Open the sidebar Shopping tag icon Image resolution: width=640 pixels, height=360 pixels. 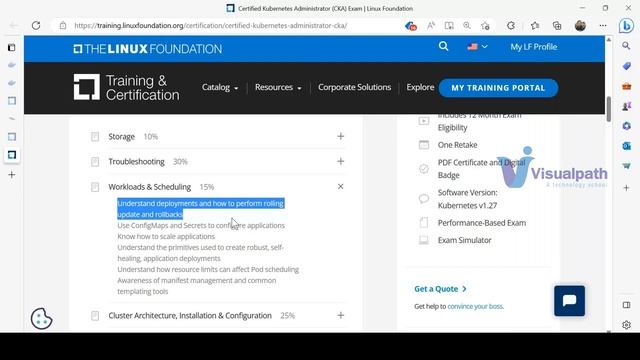[627, 66]
